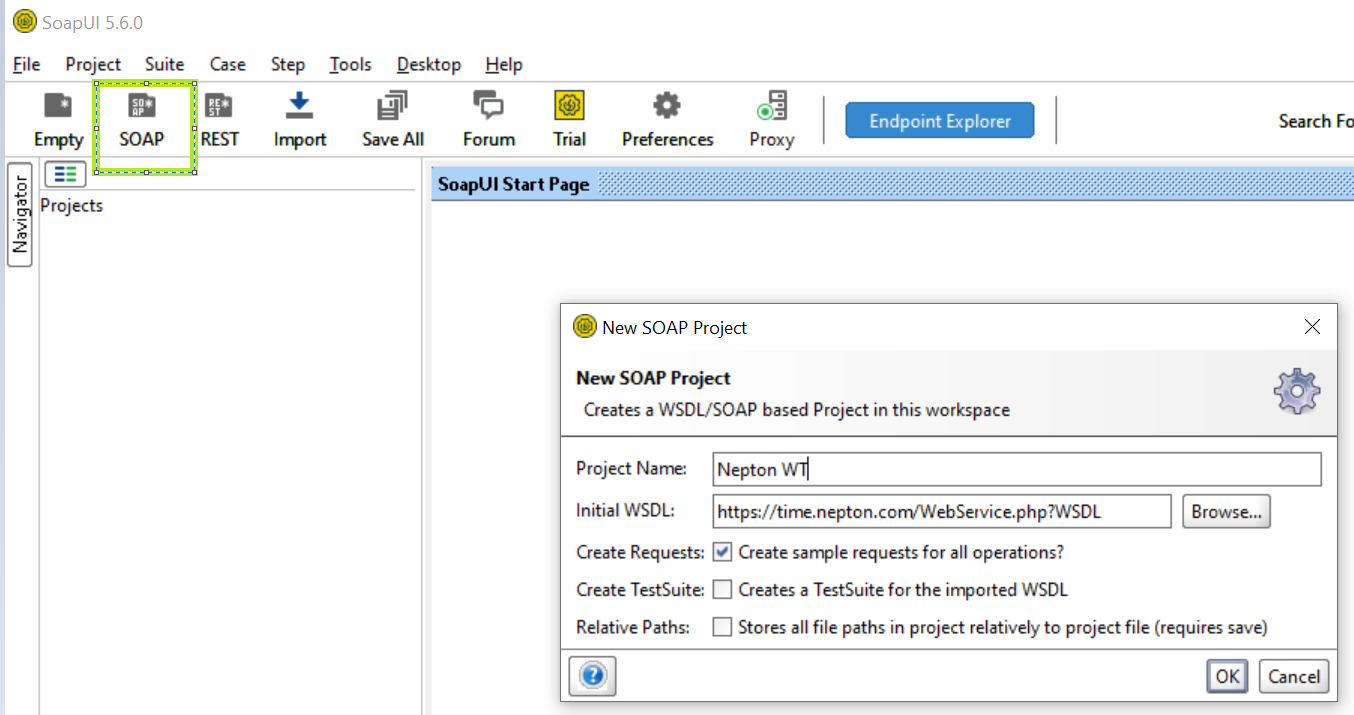The width and height of the screenshot is (1354, 715).
Task: Create a new Empty project from toolbar
Action: tap(58, 120)
